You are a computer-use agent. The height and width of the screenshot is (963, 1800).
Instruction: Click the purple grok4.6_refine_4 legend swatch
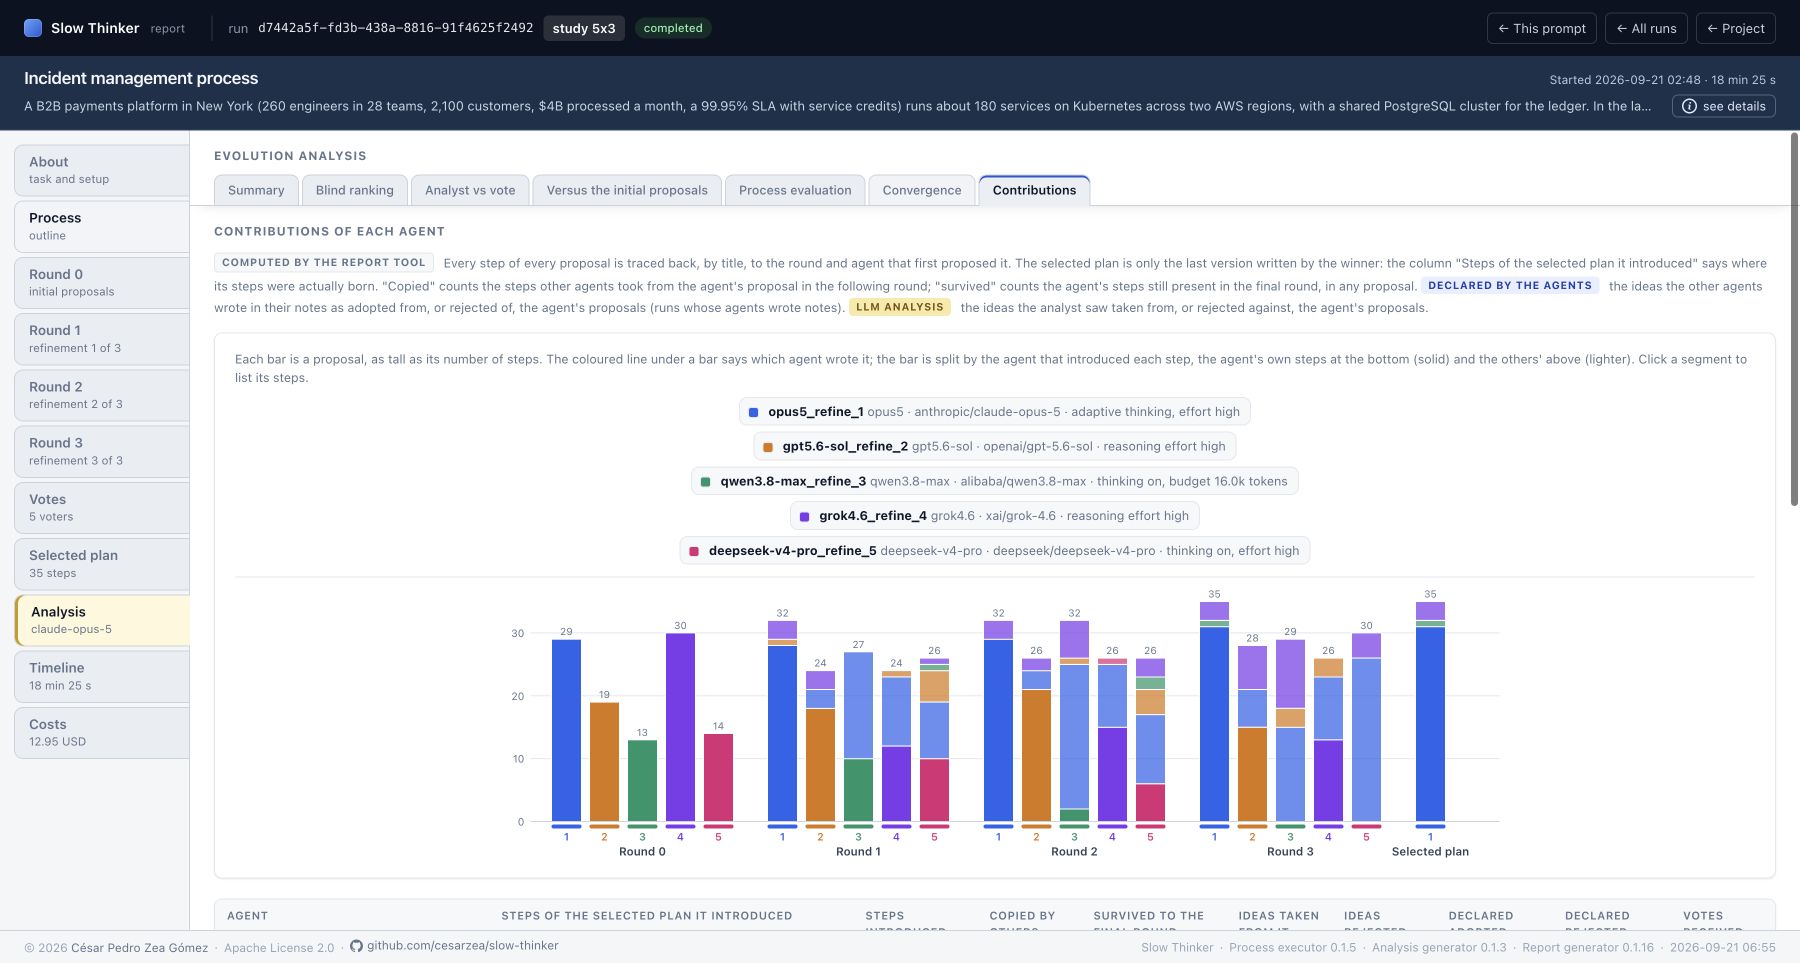click(x=804, y=516)
